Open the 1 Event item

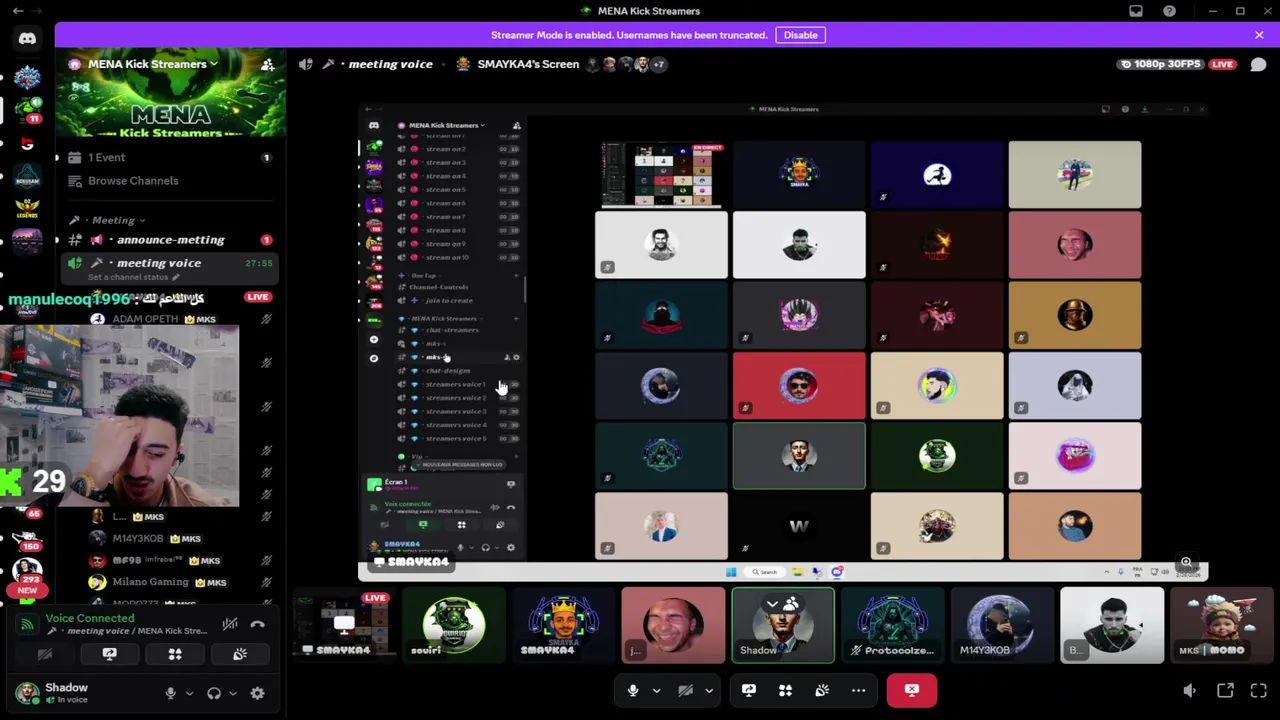[169, 157]
